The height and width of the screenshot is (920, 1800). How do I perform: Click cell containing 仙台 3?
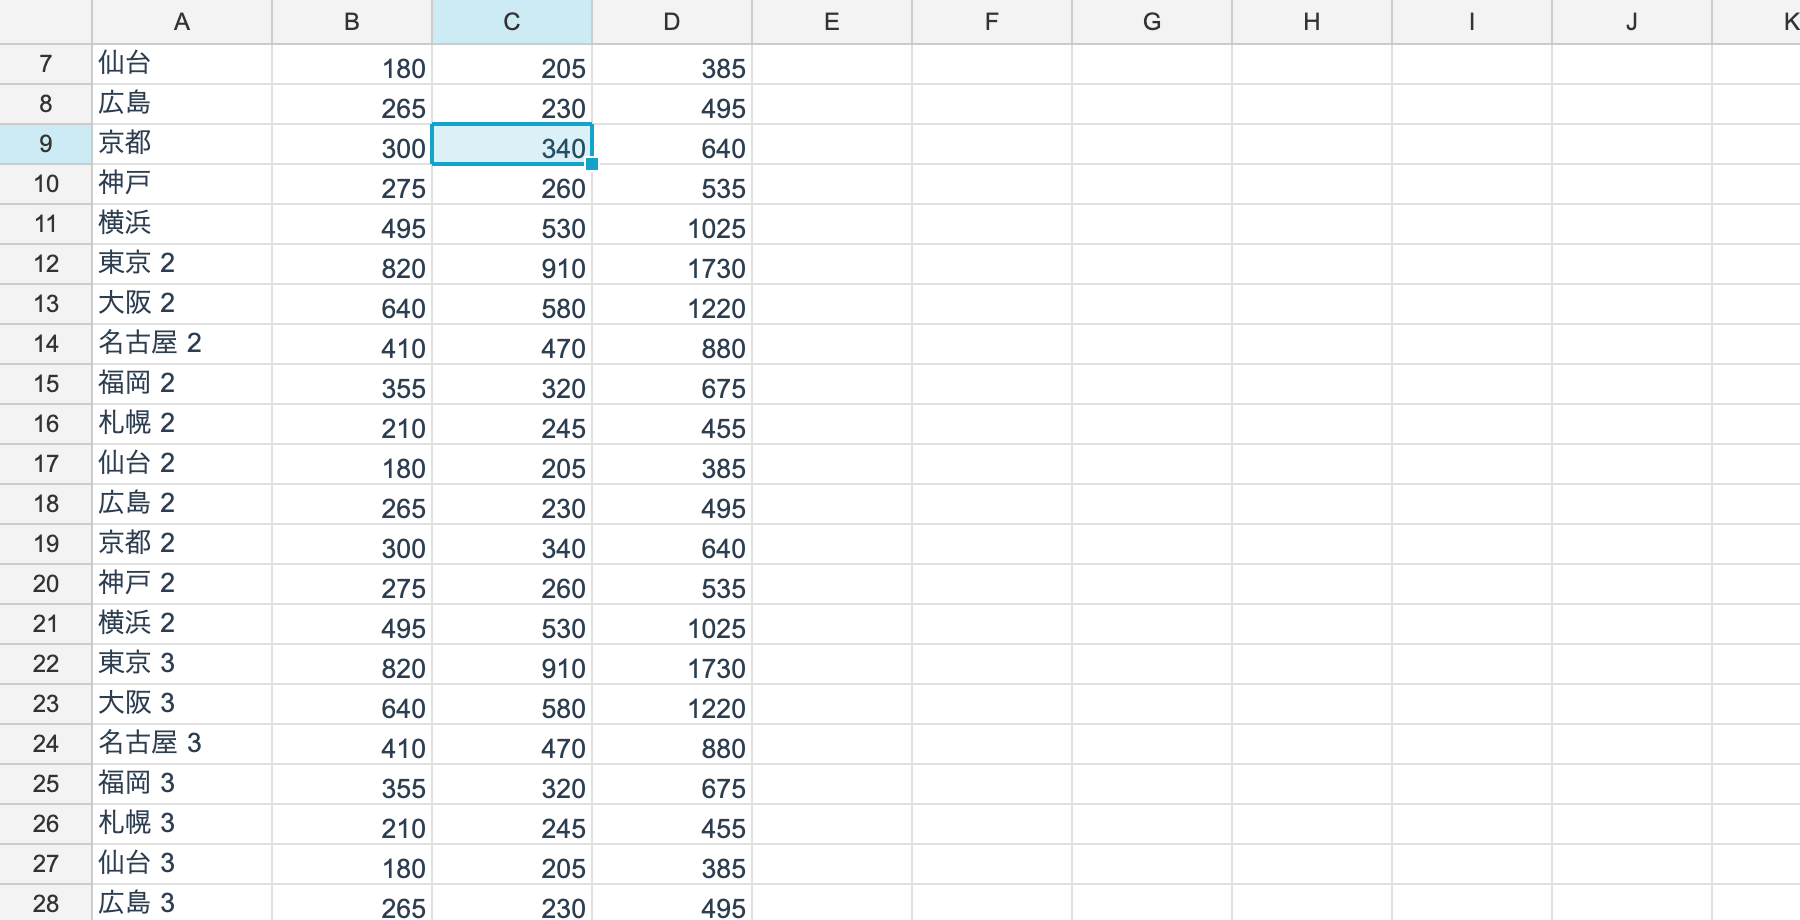coord(182,864)
